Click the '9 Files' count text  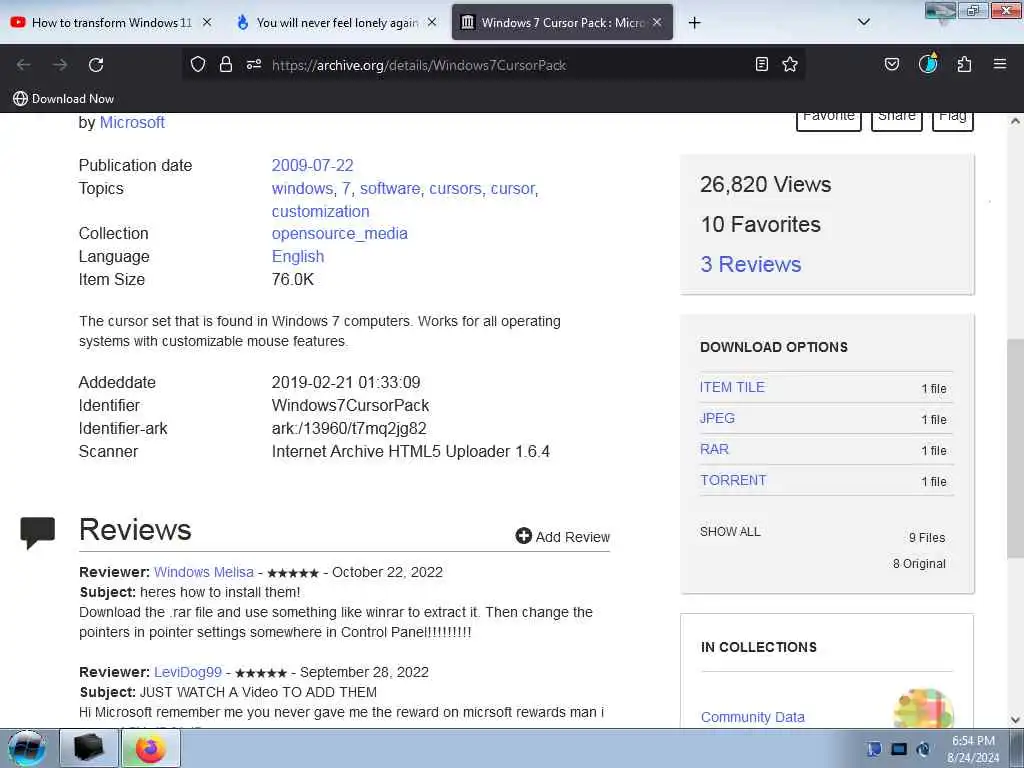click(x=927, y=537)
